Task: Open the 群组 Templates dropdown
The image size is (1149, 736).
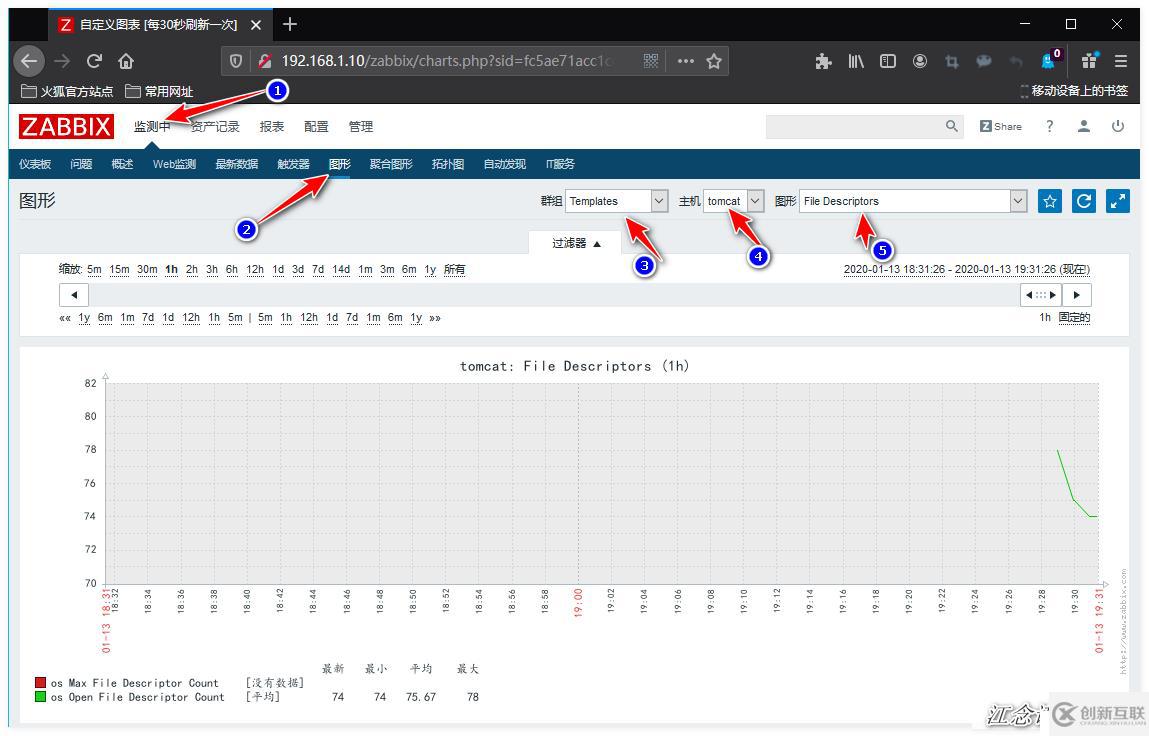Action: click(x=616, y=201)
